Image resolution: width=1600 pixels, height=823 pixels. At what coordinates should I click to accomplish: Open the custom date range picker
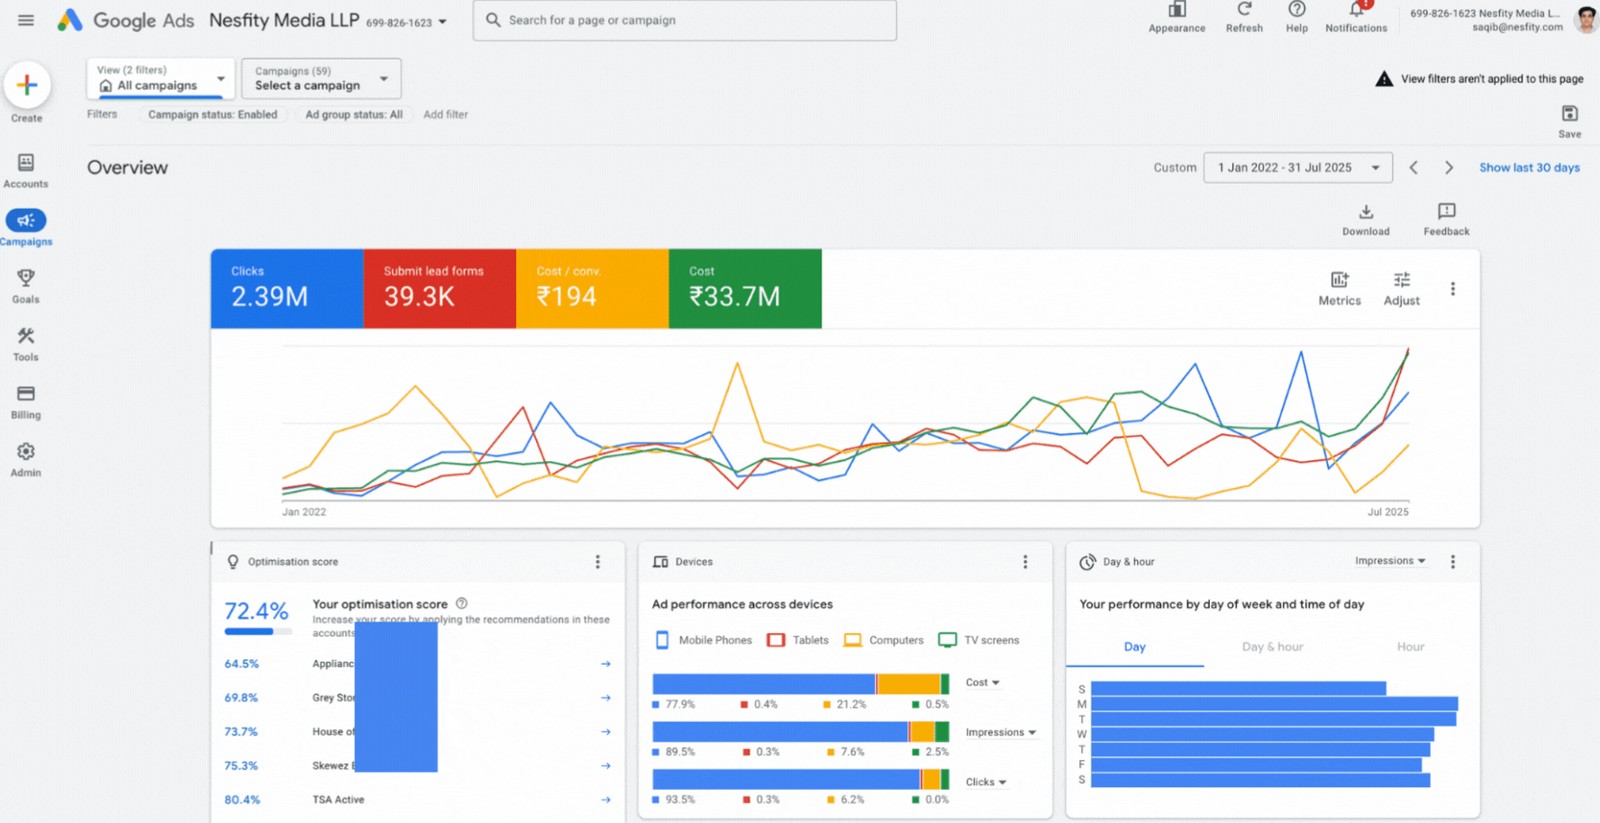coord(1298,168)
